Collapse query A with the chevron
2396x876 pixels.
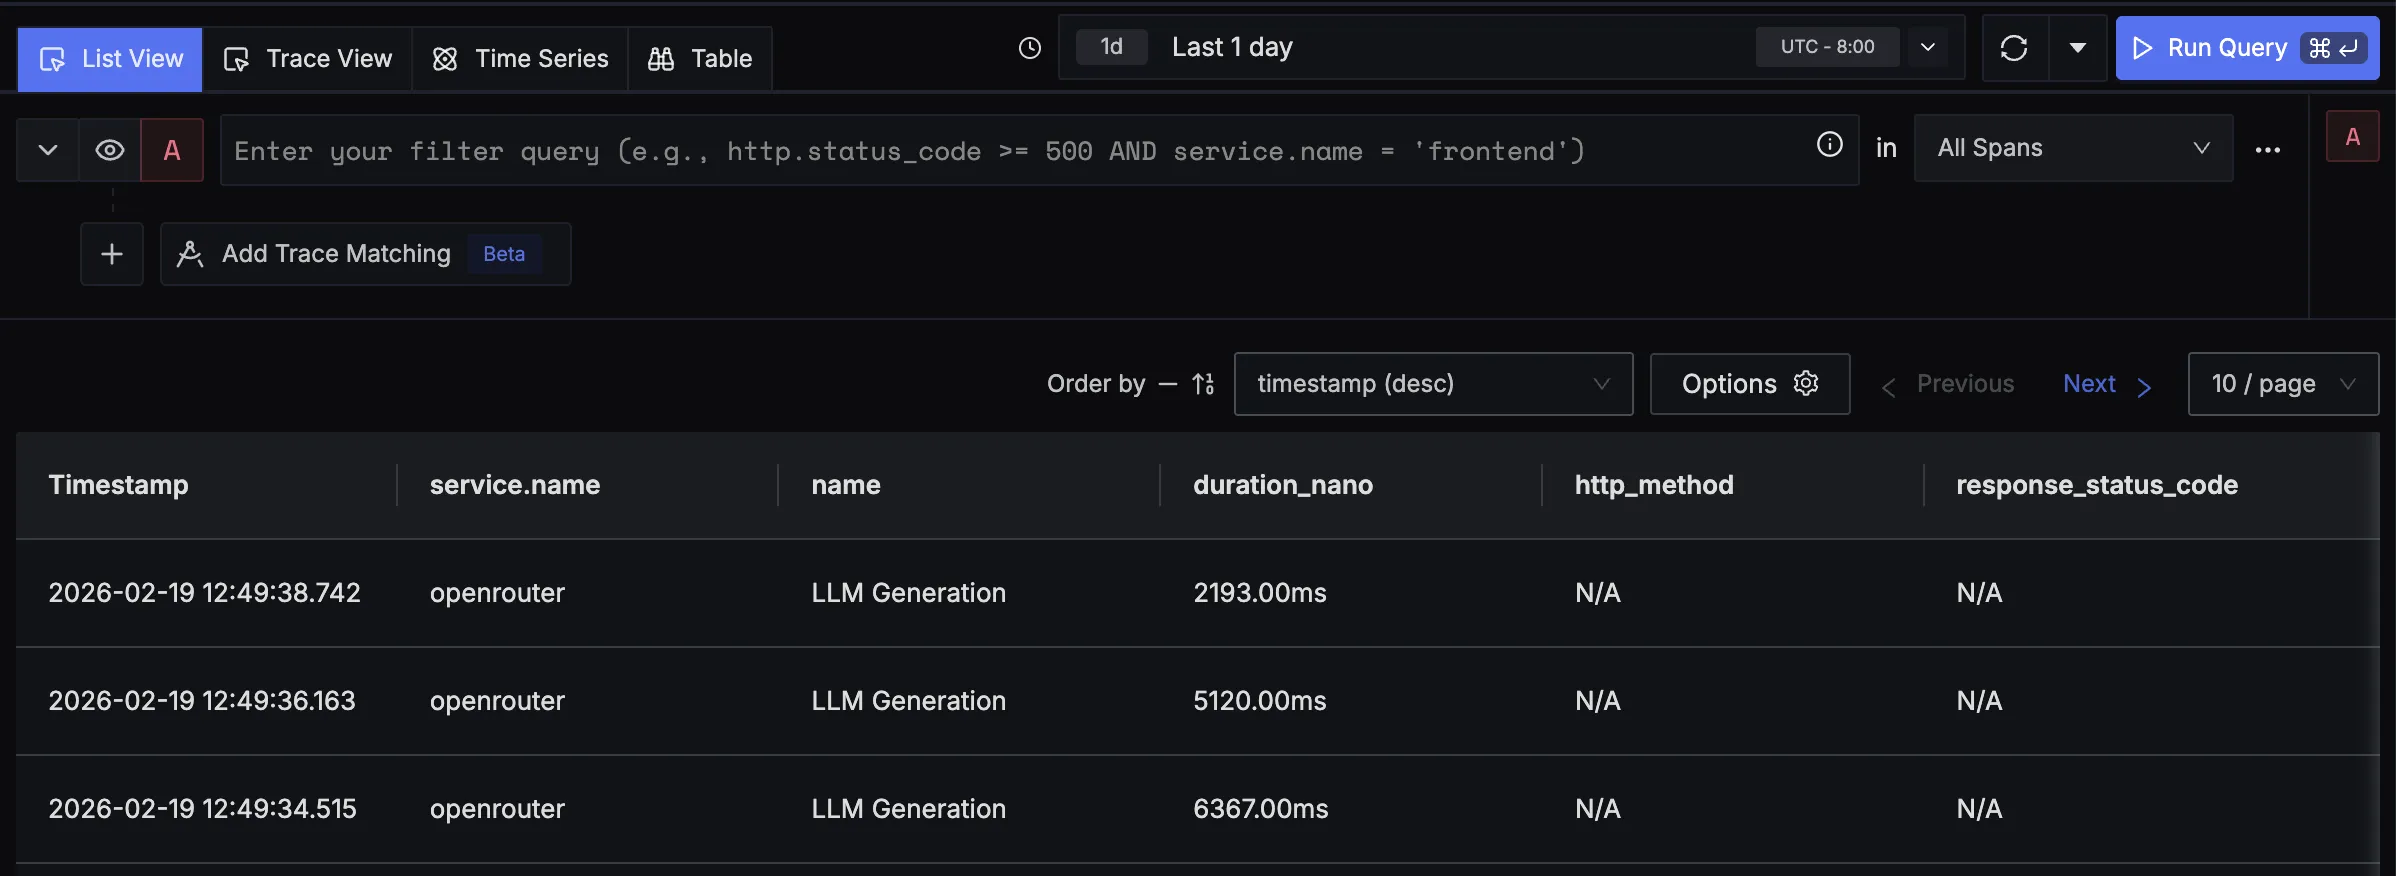(47, 150)
